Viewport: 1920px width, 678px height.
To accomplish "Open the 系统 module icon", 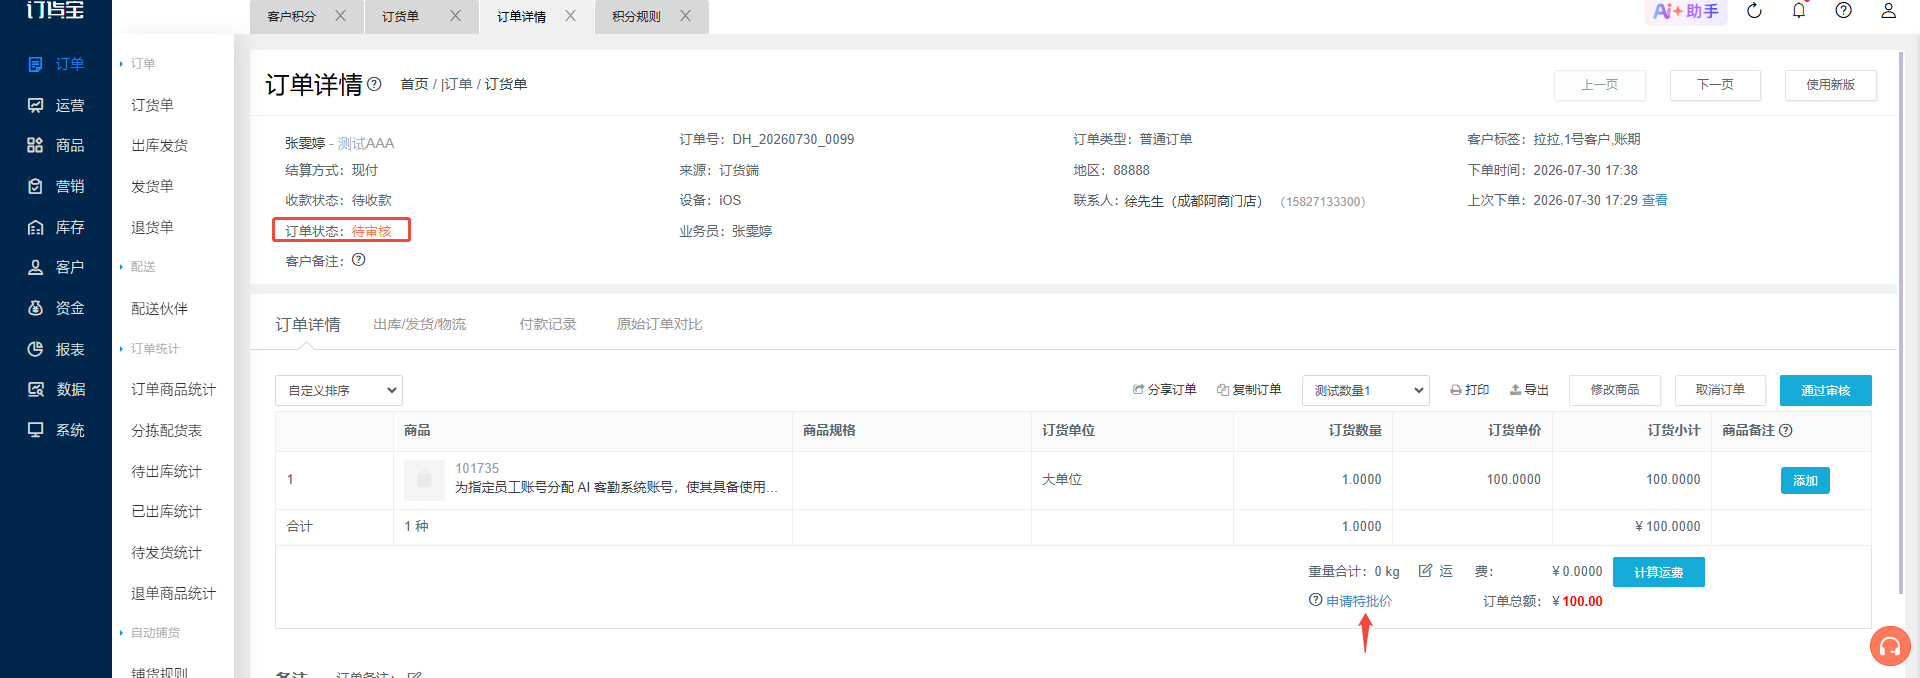I will [x=35, y=430].
